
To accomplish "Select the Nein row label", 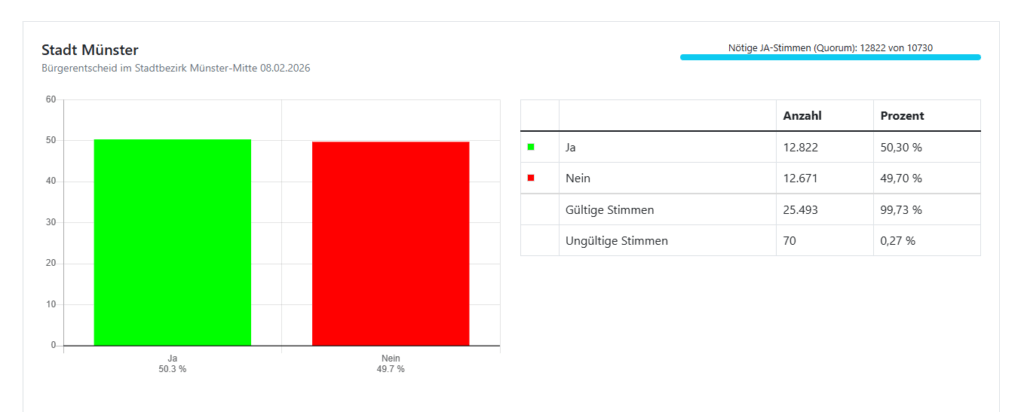I will coord(577,178).
